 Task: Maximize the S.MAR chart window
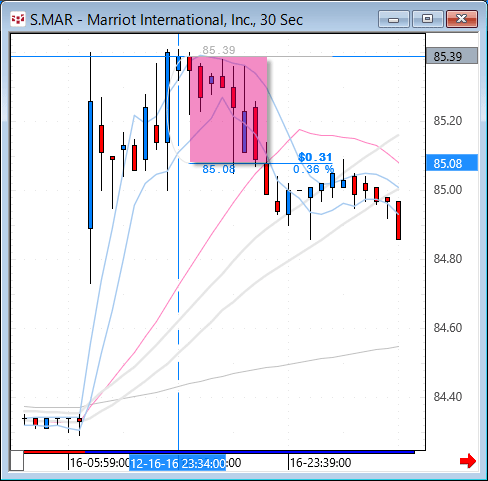(427, 19)
